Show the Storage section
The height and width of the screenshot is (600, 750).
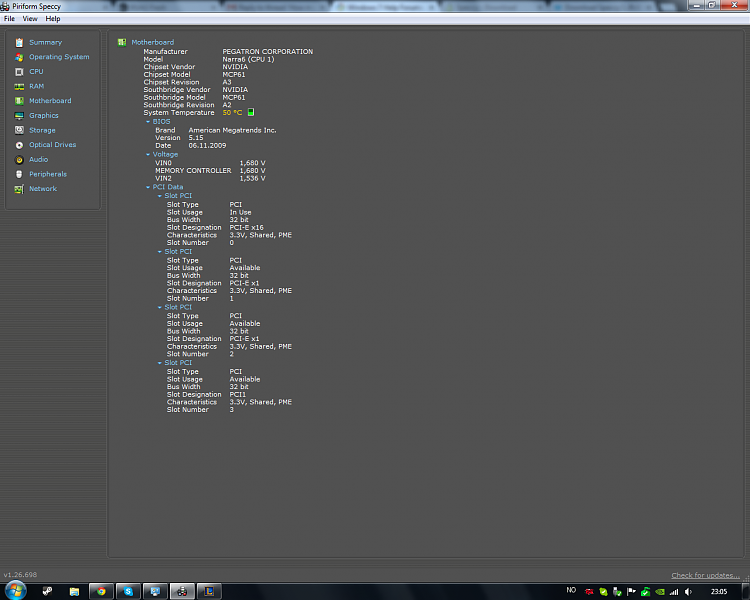point(42,130)
